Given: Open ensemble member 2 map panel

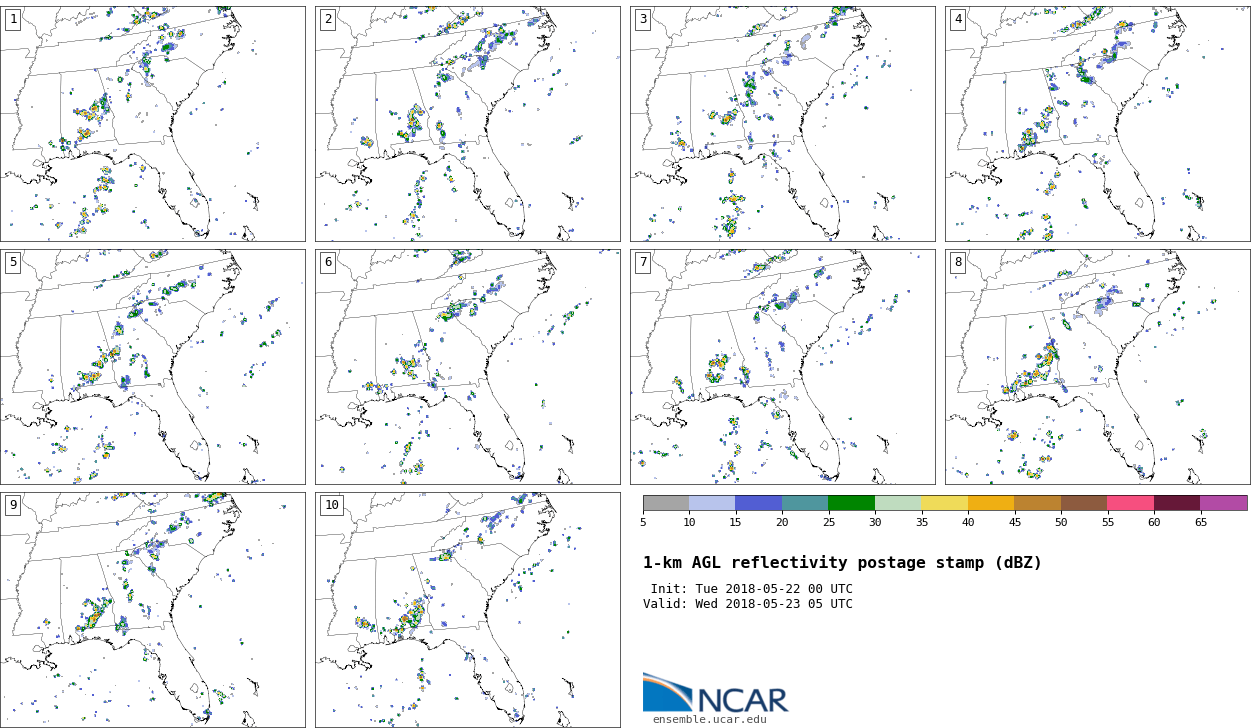Looking at the screenshot, I should tap(468, 124).
